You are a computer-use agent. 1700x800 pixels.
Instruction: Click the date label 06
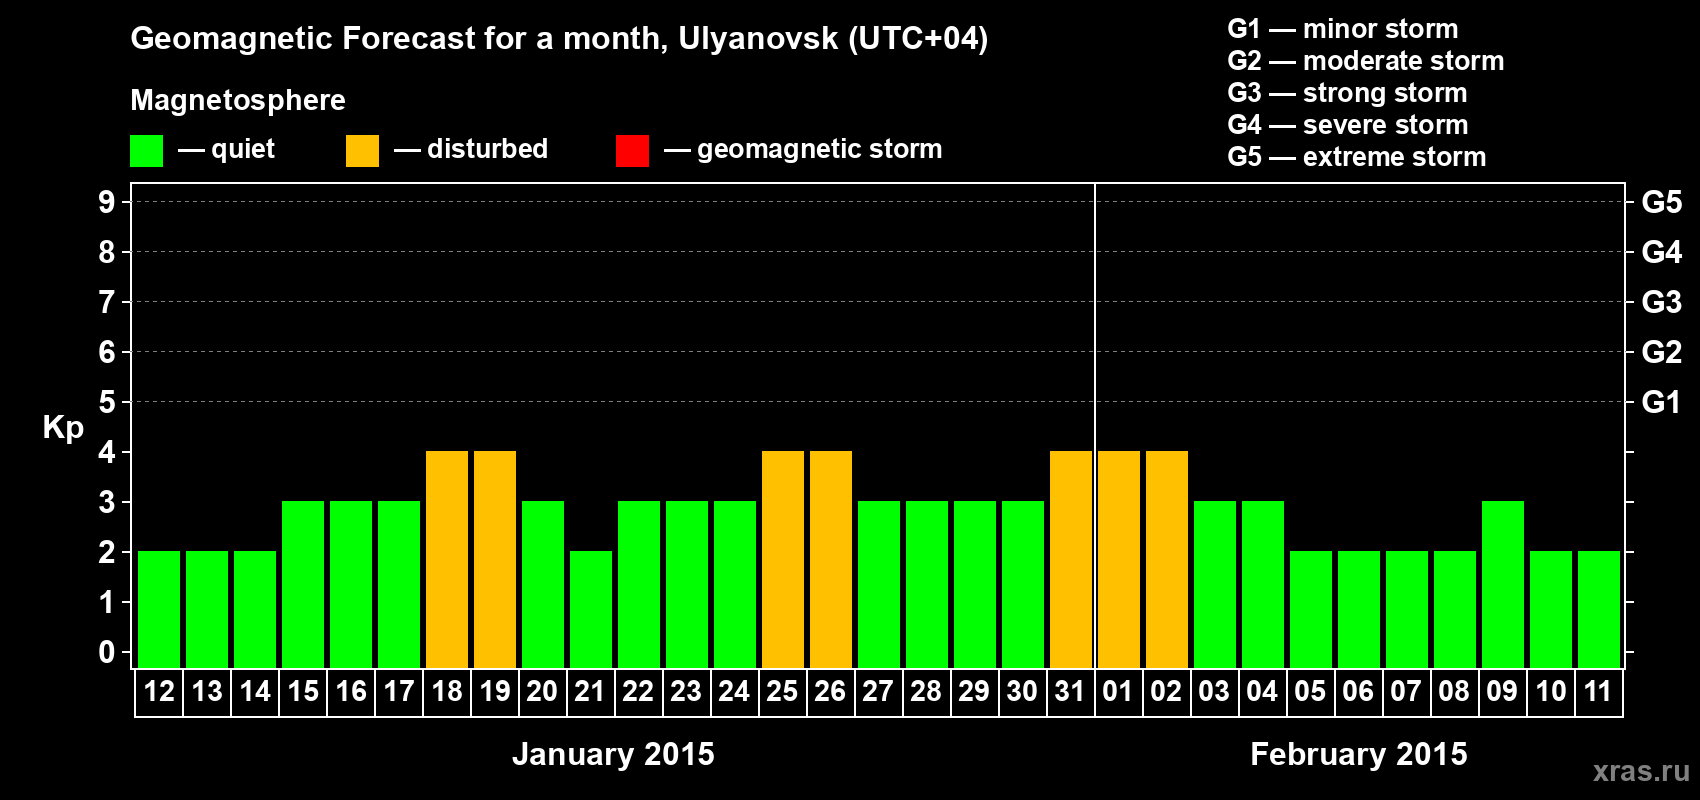pyautogui.click(x=1358, y=691)
